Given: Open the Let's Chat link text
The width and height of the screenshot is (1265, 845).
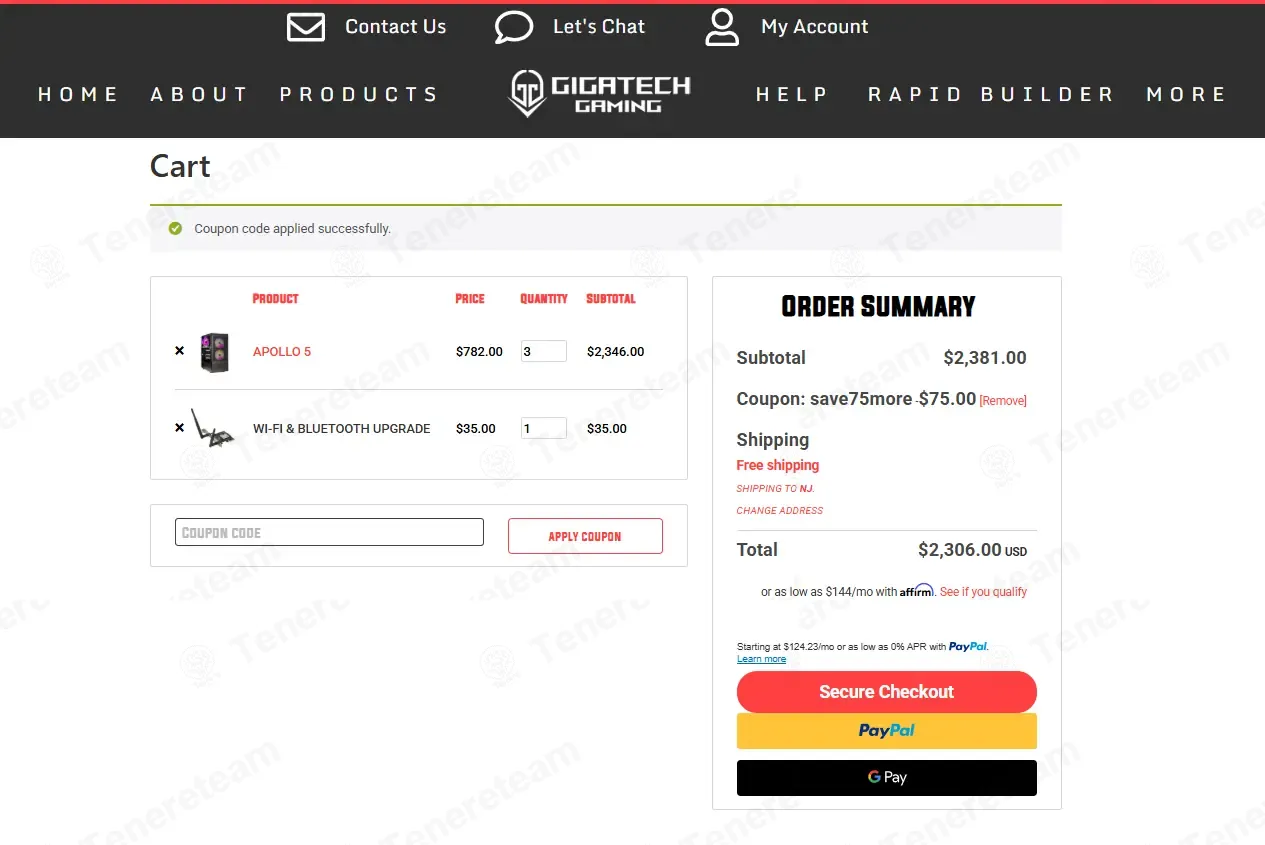Looking at the screenshot, I should click(x=599, y=27).
